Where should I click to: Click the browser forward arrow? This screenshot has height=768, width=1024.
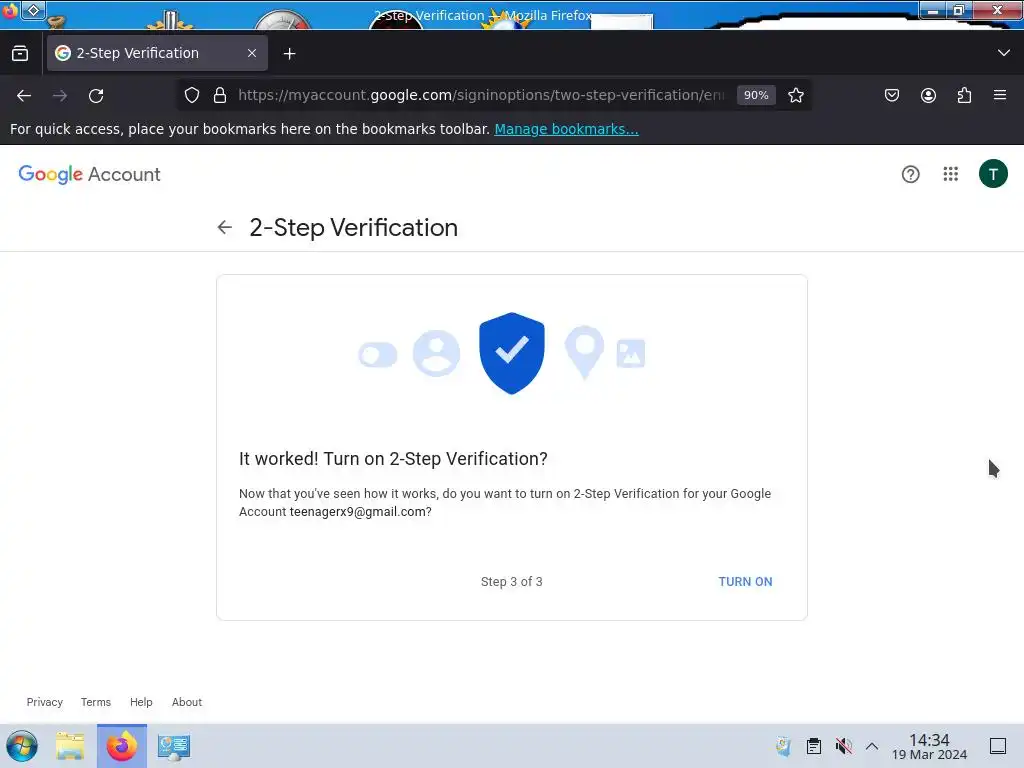pos(60,96)
